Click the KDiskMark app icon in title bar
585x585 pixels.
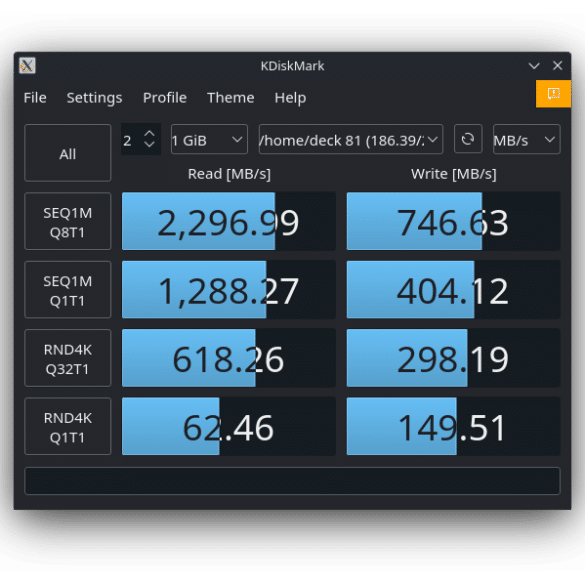[27, 66]
